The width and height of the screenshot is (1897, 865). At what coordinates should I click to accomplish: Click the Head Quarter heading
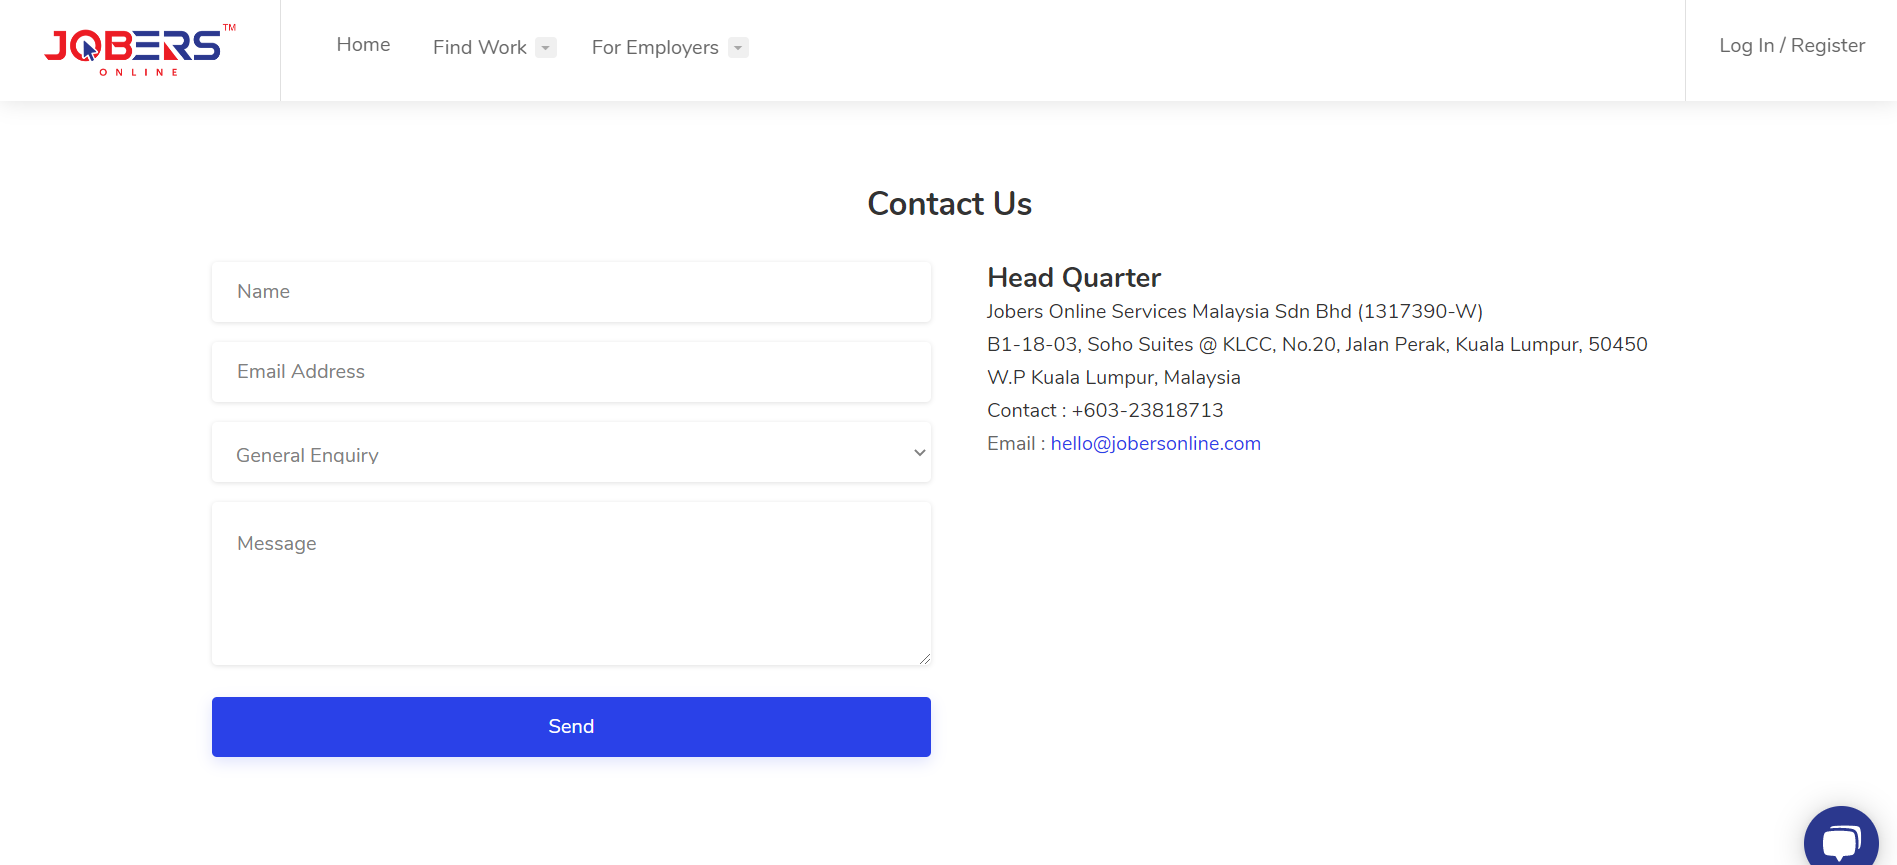1073,278
